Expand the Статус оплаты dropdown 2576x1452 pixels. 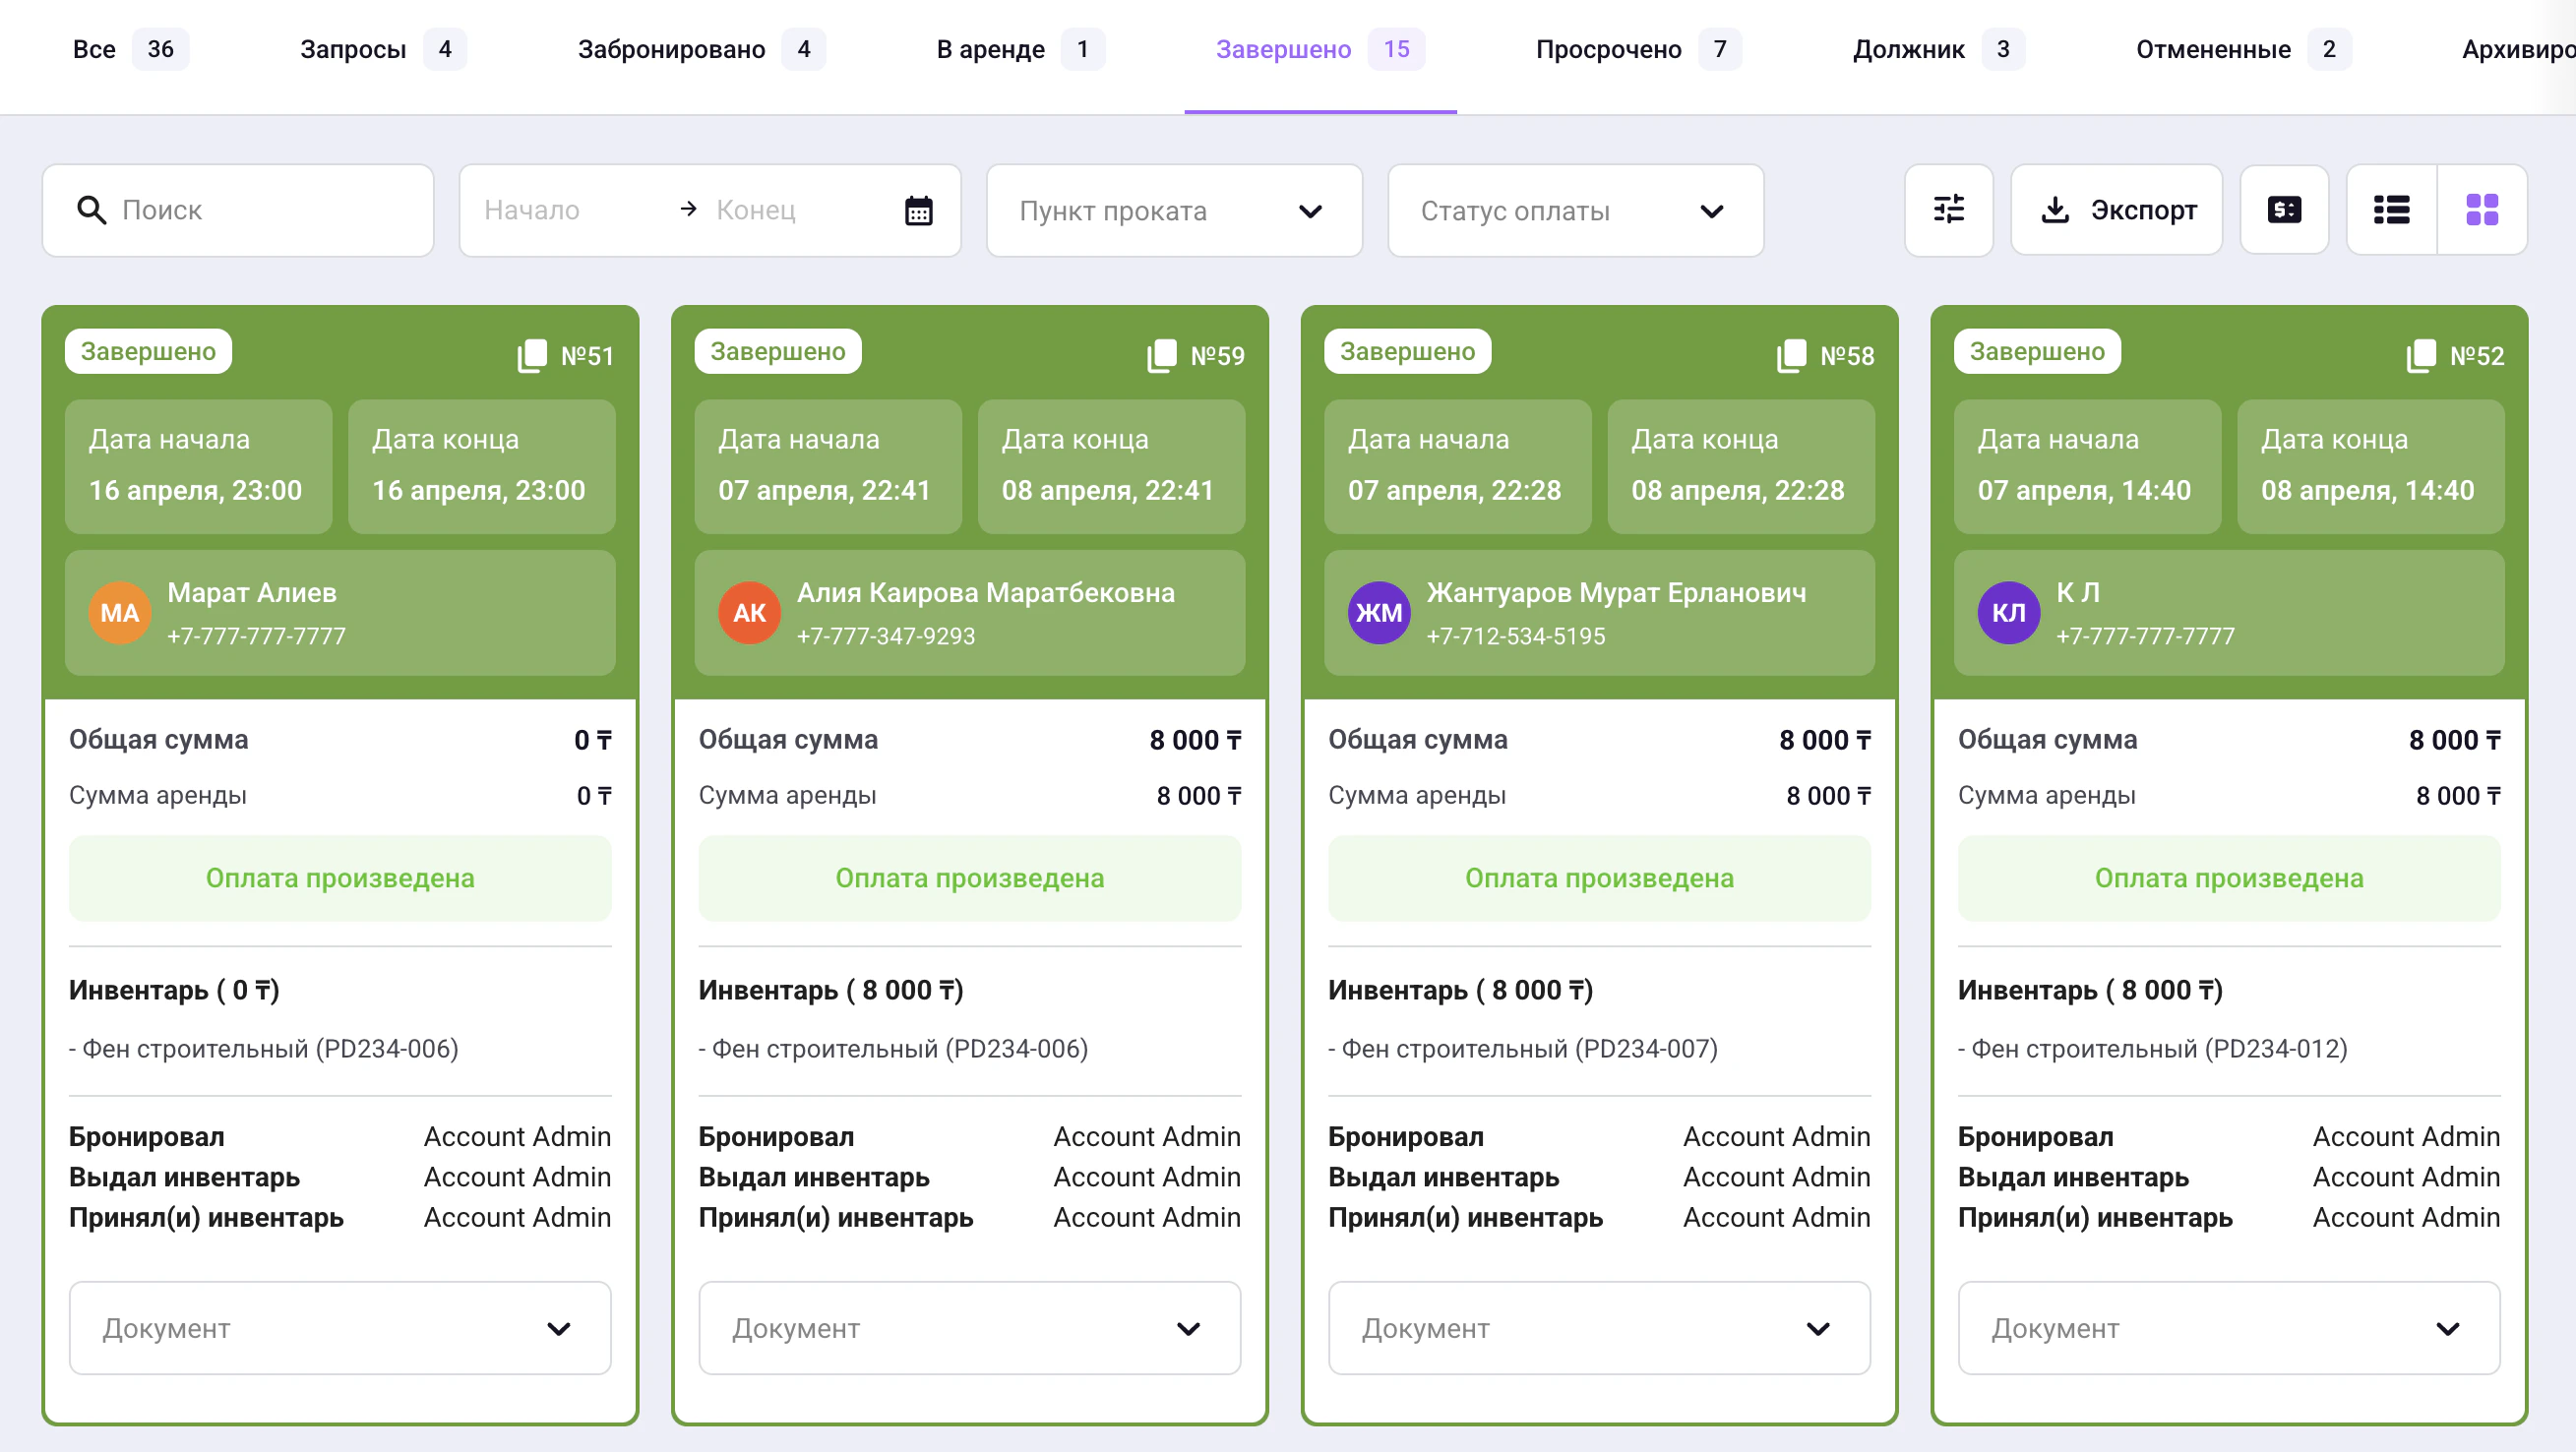click(x=1574, y=211)
